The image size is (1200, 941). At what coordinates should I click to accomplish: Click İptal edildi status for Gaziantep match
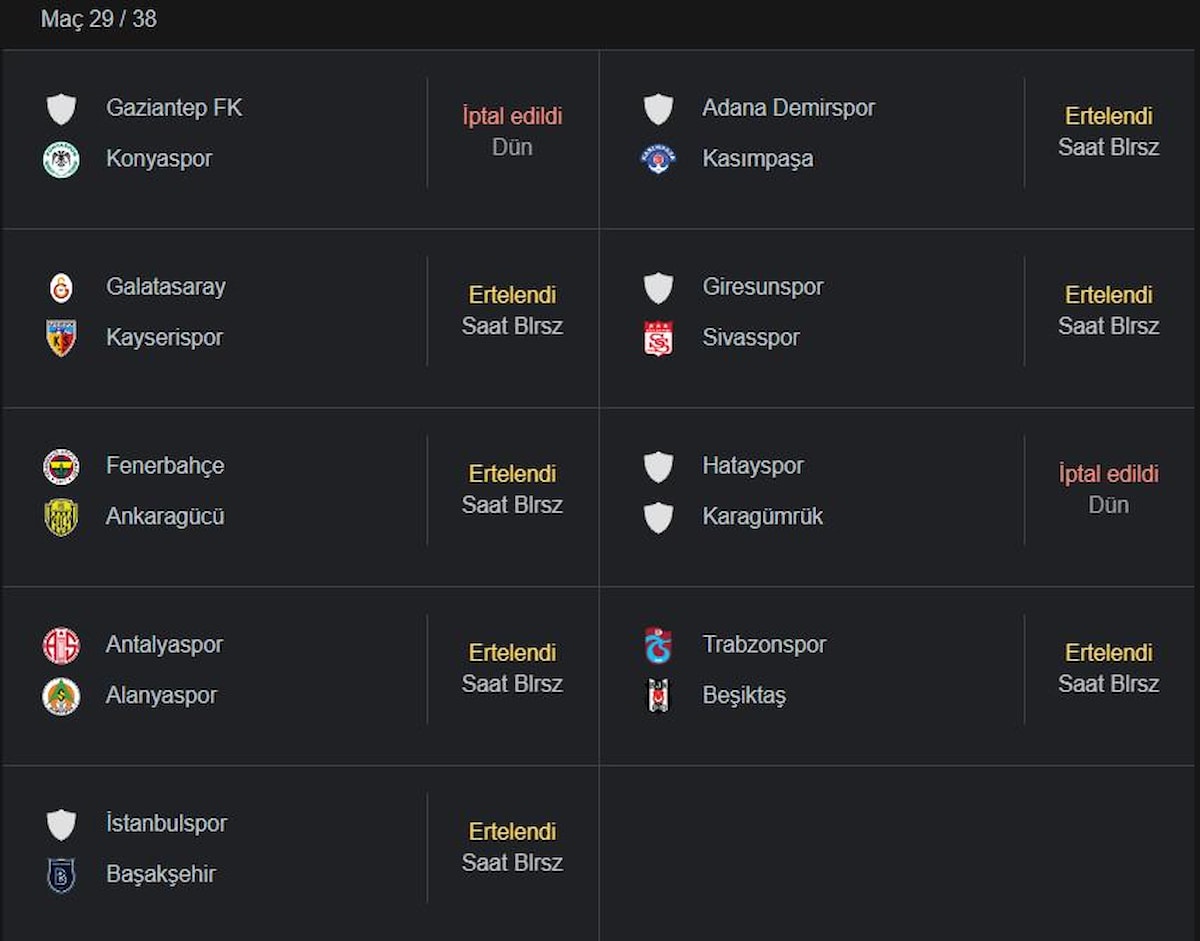click(x=512, y=116)
